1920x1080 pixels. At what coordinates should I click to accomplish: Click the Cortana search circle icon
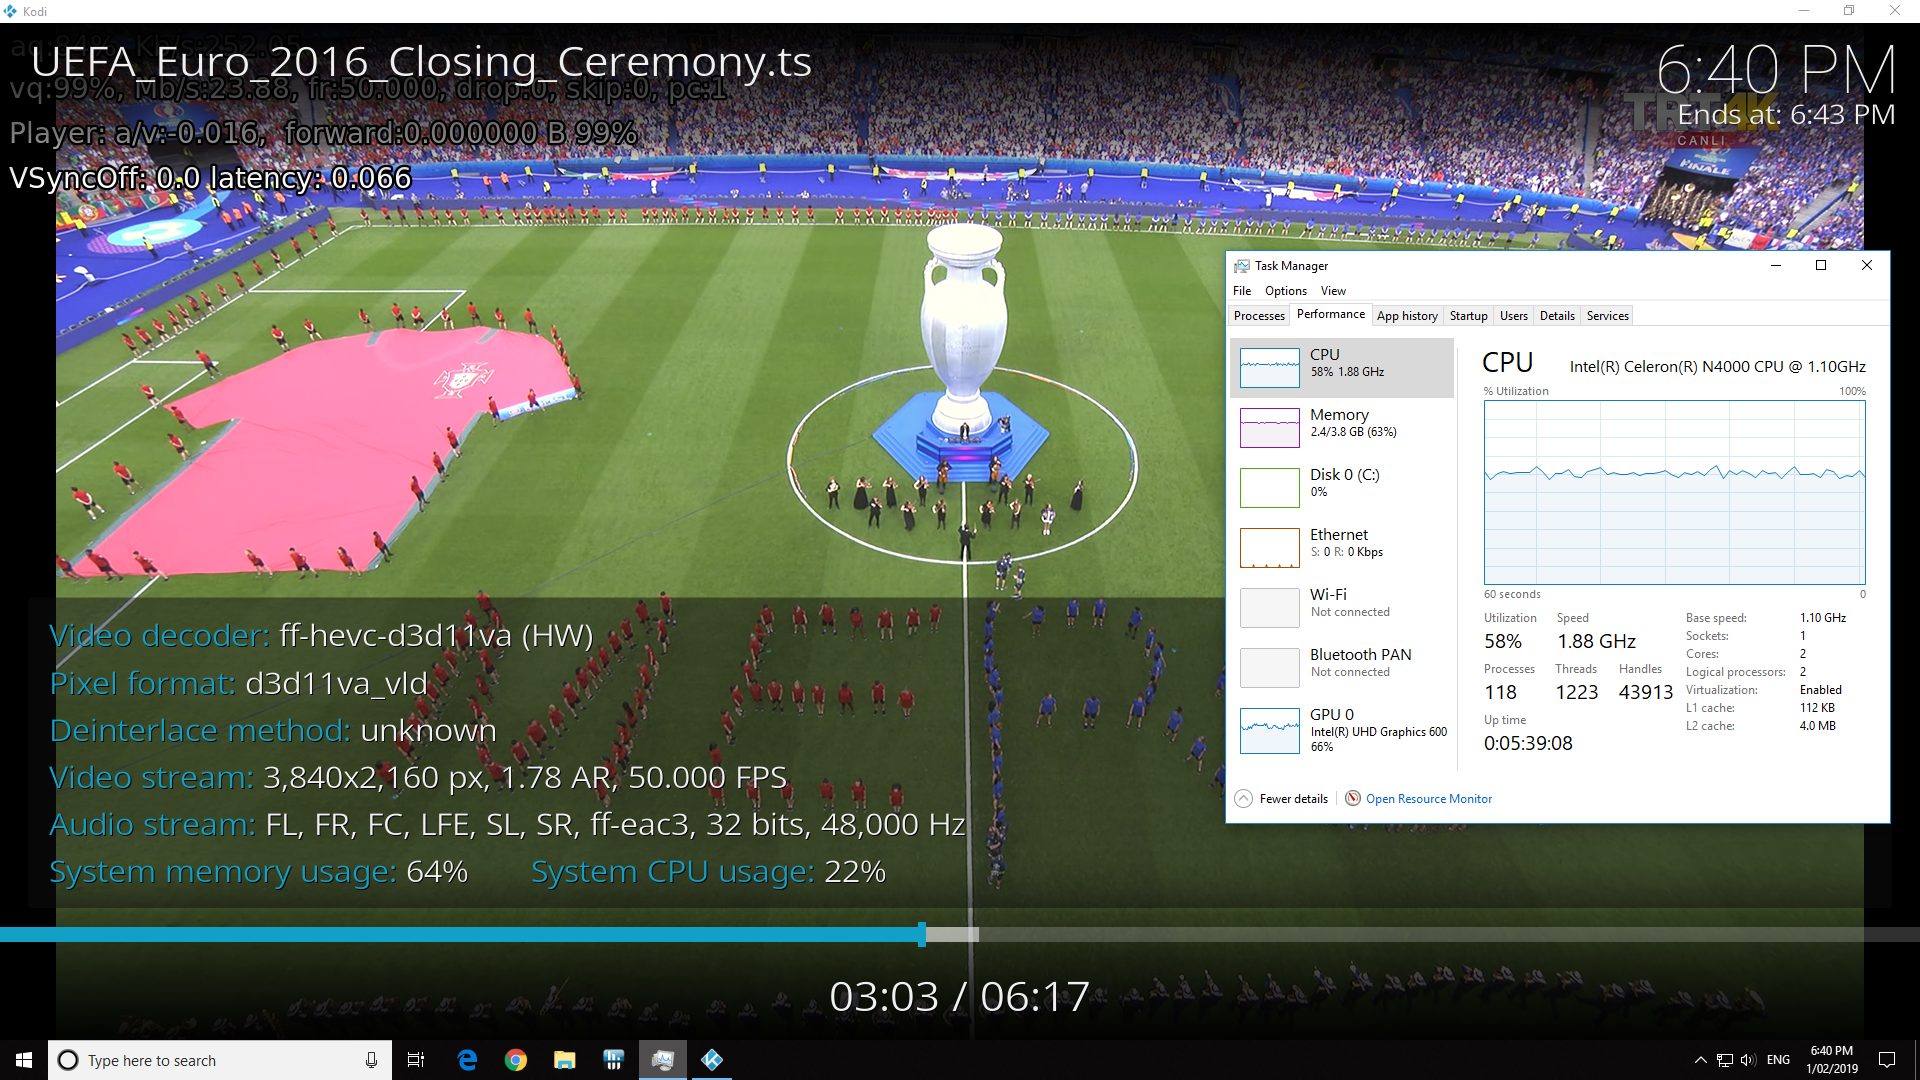(68, 1060)
